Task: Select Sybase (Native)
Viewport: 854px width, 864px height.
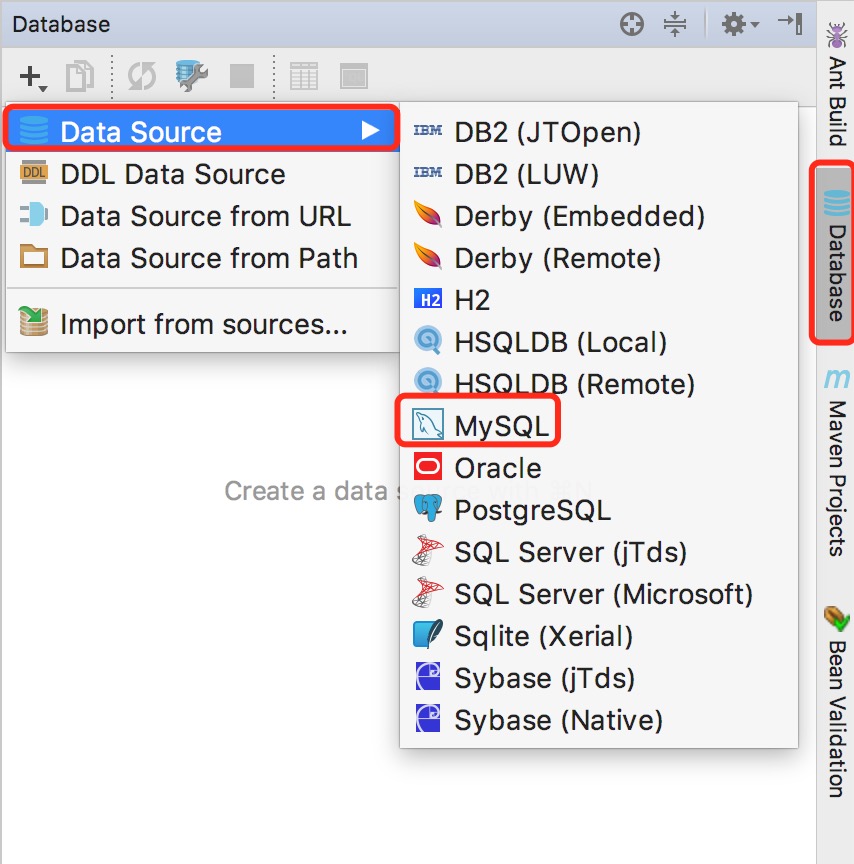Action: (x=598, y=720)
